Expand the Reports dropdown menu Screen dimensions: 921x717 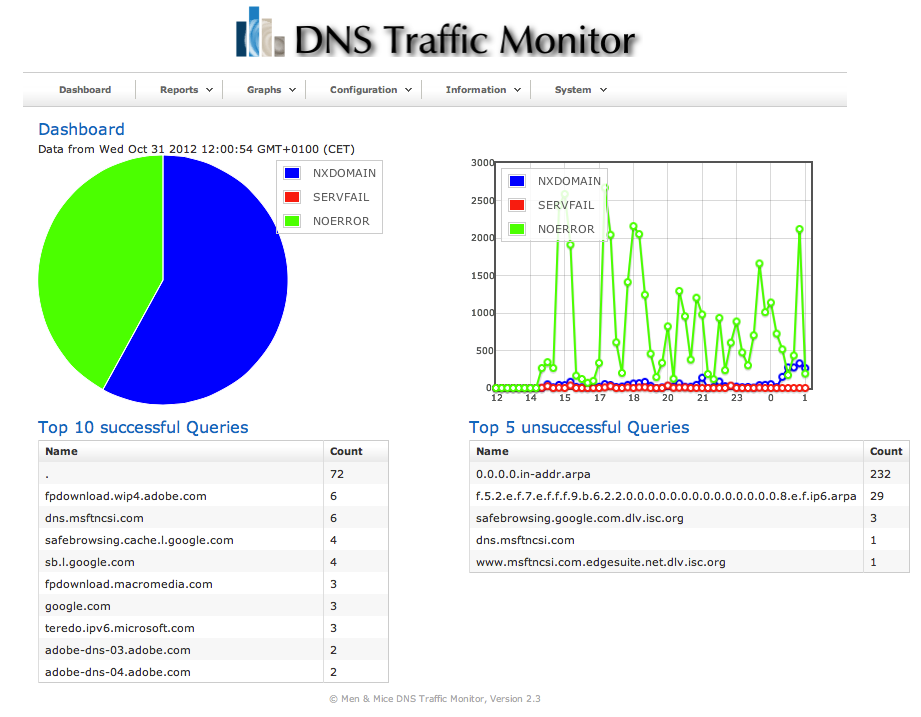point(186,90)
